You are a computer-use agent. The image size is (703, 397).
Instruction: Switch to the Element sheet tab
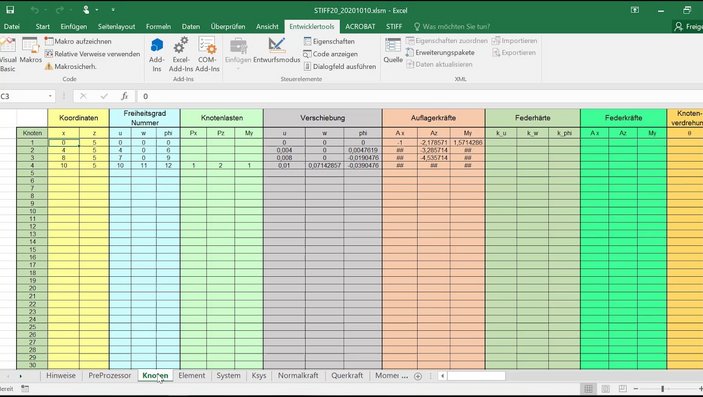(x=191, y=375)
